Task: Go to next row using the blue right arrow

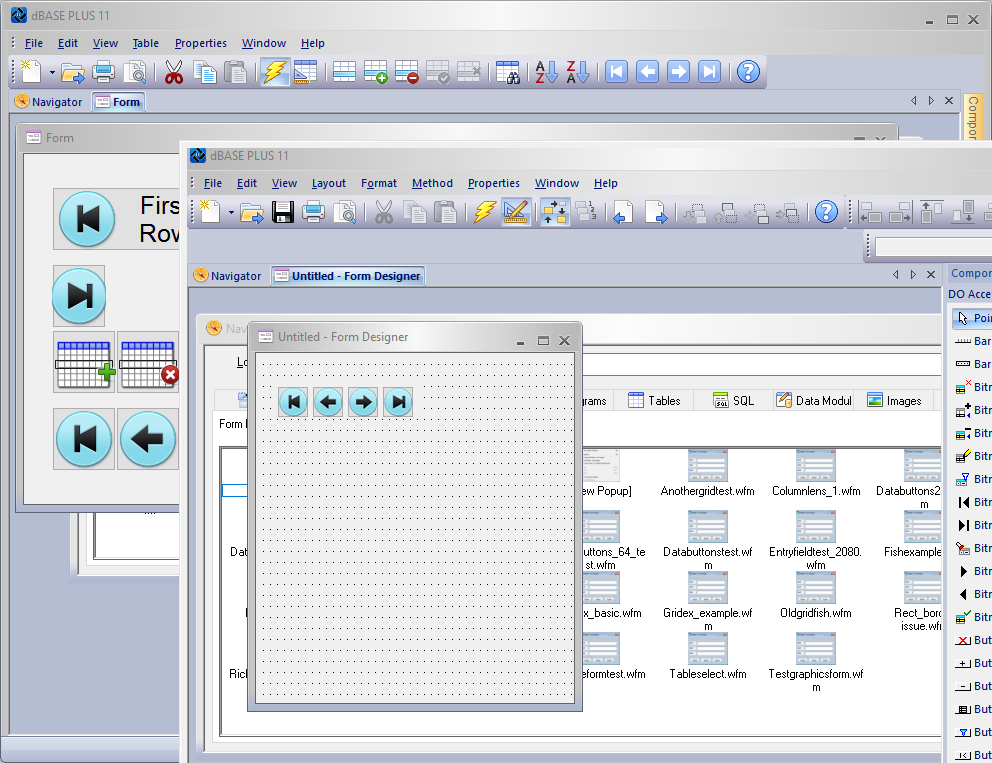Action: coord(678,72)
